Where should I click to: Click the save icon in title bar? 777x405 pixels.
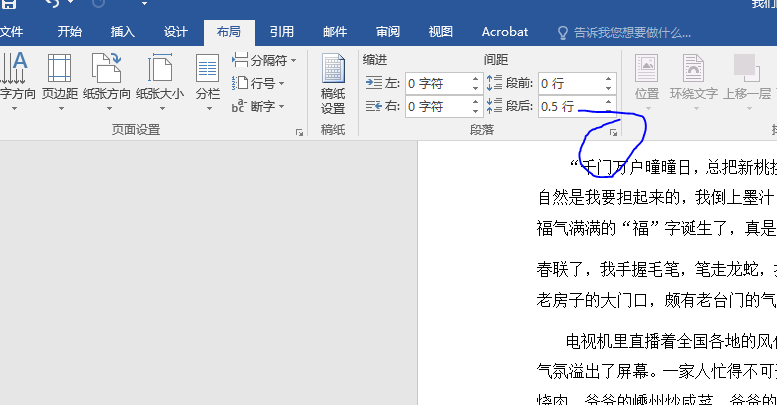[x=8, y=5]
